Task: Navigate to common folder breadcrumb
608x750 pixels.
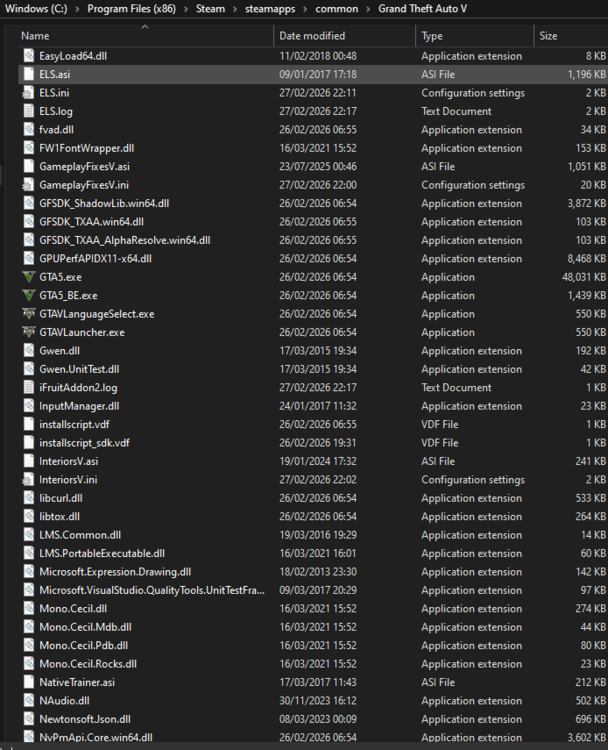Action: pyautogui.click(x=336, y=9)
